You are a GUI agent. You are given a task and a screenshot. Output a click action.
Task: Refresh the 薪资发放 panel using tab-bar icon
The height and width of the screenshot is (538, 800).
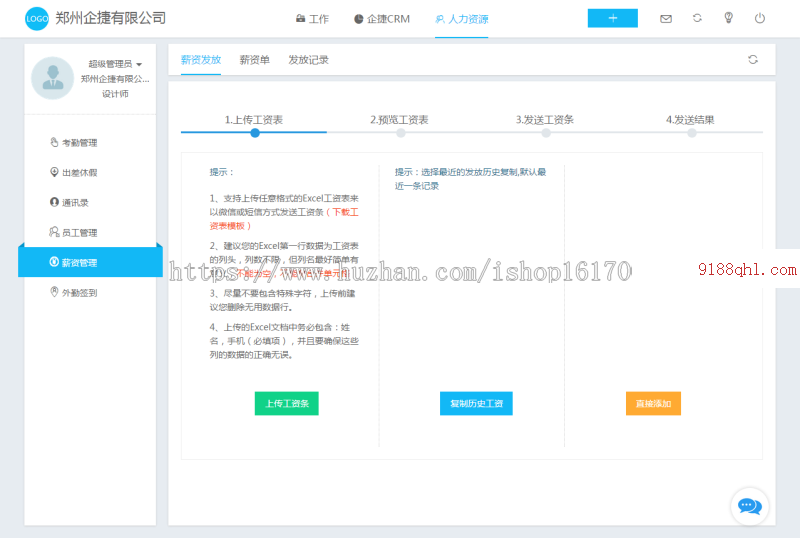click(x=753, y=60)
